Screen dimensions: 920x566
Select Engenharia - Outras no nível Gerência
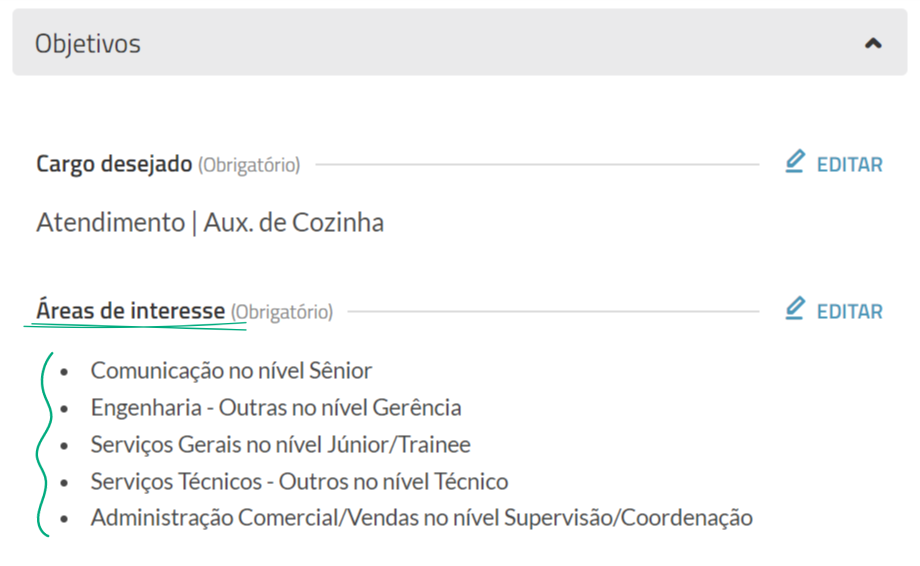click(276, 408)
